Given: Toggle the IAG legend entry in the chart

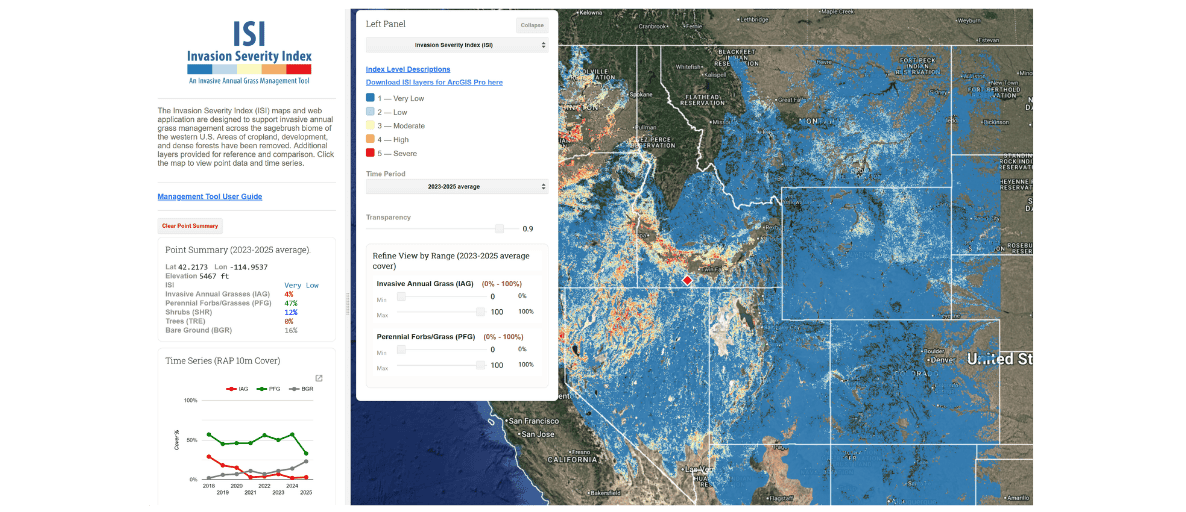Looking at the screenshot, I should coord(238,389).
